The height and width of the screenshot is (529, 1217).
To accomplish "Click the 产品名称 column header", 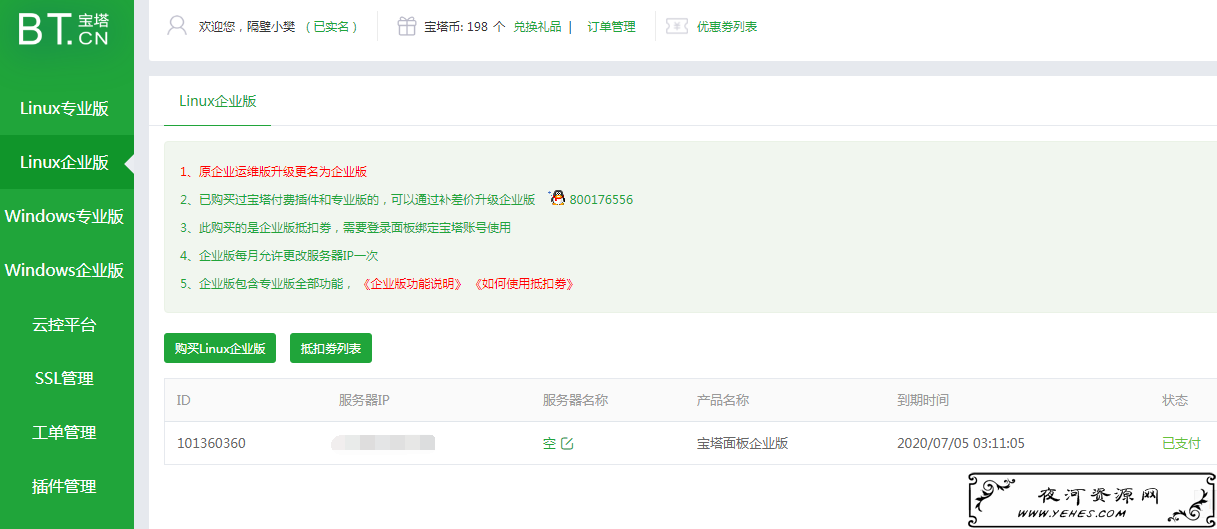I will tap(723, 400).
